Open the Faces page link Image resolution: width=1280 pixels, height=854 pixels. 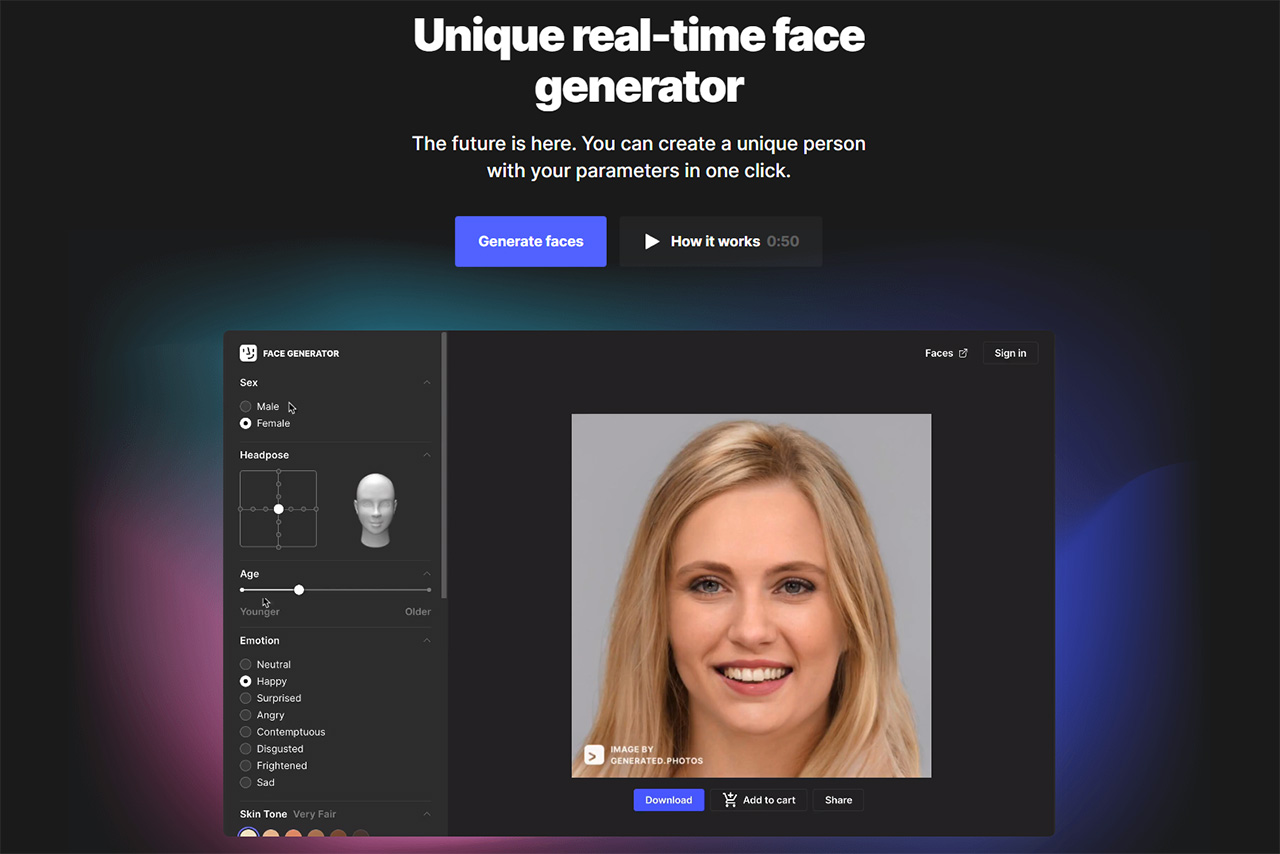(938, 352)
